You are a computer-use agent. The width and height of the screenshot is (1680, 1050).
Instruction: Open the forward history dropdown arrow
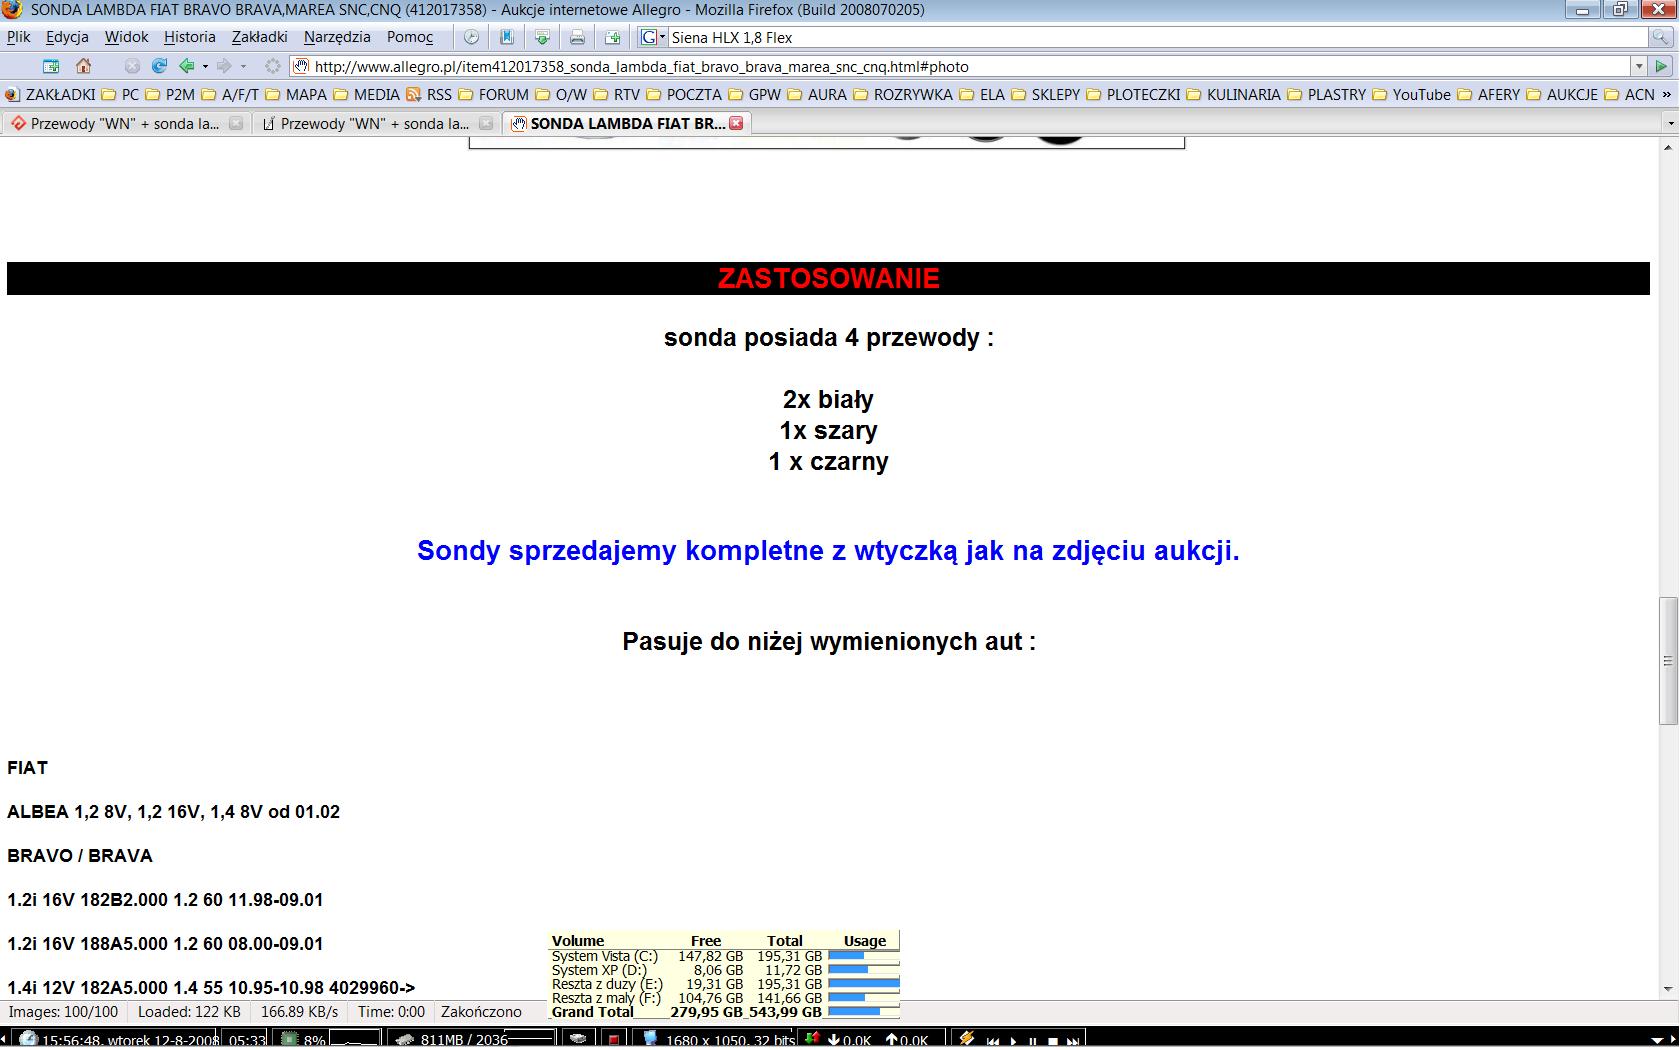243,67
